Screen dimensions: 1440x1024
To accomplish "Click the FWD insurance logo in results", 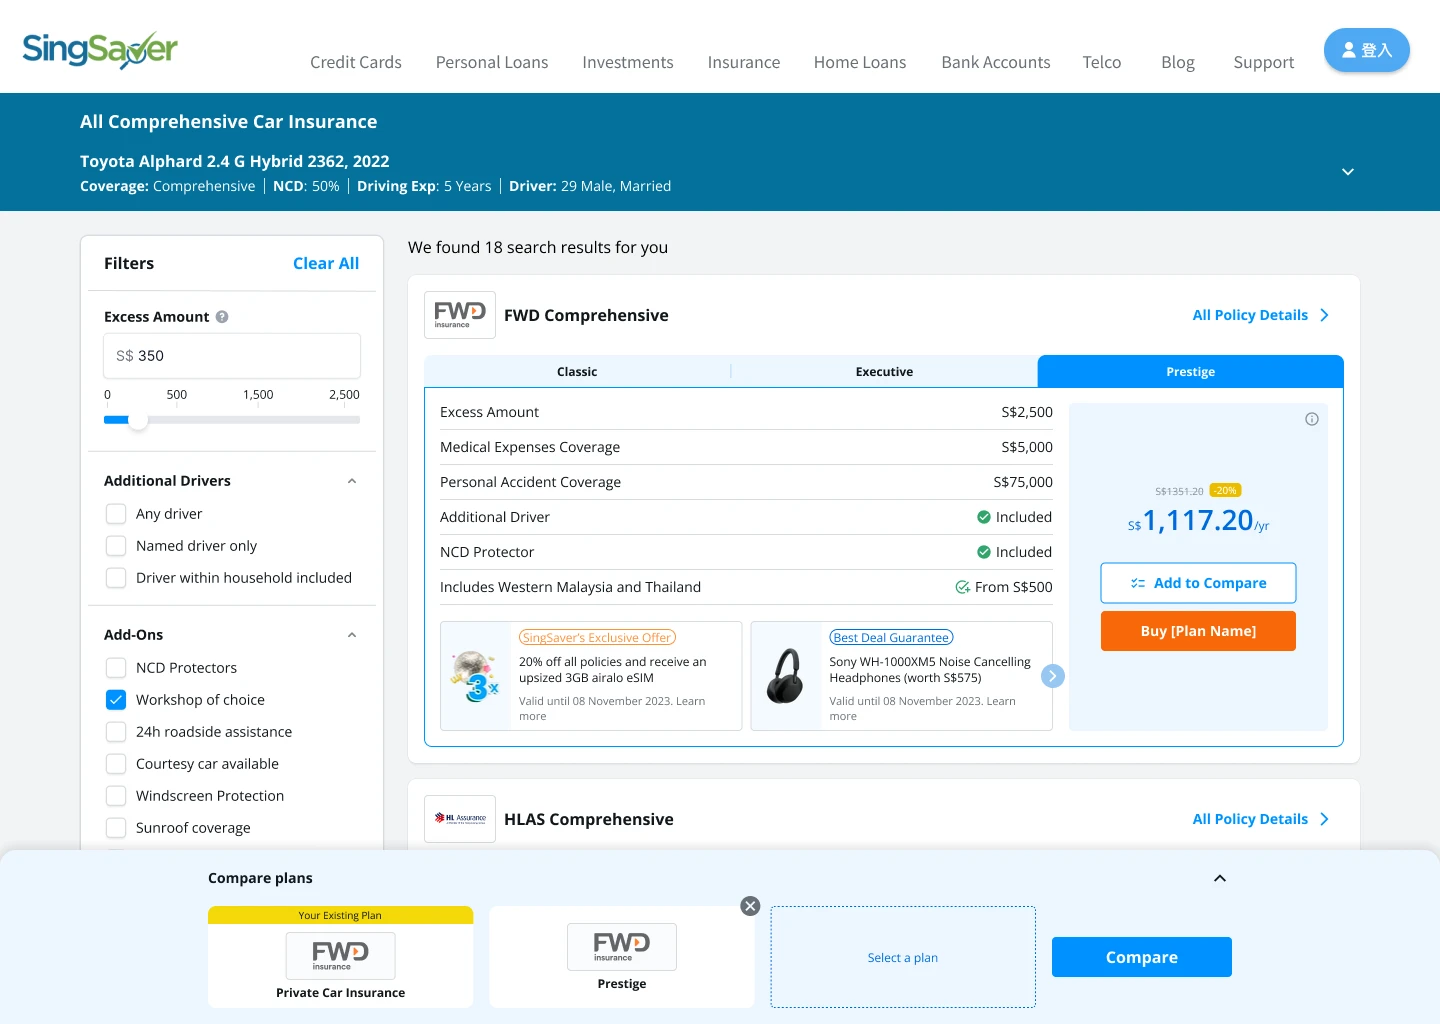I will coord(460,315).
